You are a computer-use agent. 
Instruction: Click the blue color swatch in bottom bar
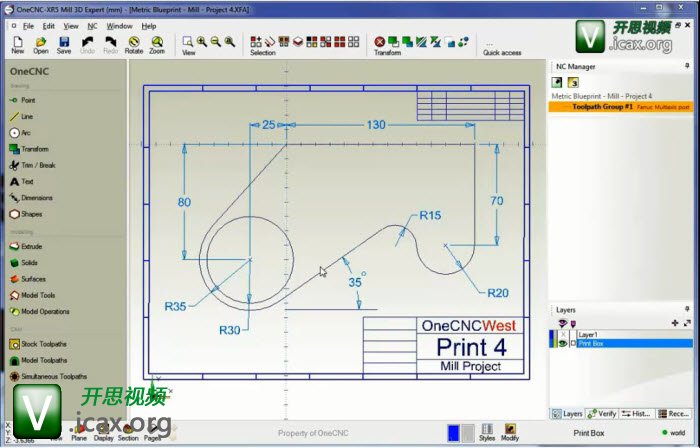[453, 433]
